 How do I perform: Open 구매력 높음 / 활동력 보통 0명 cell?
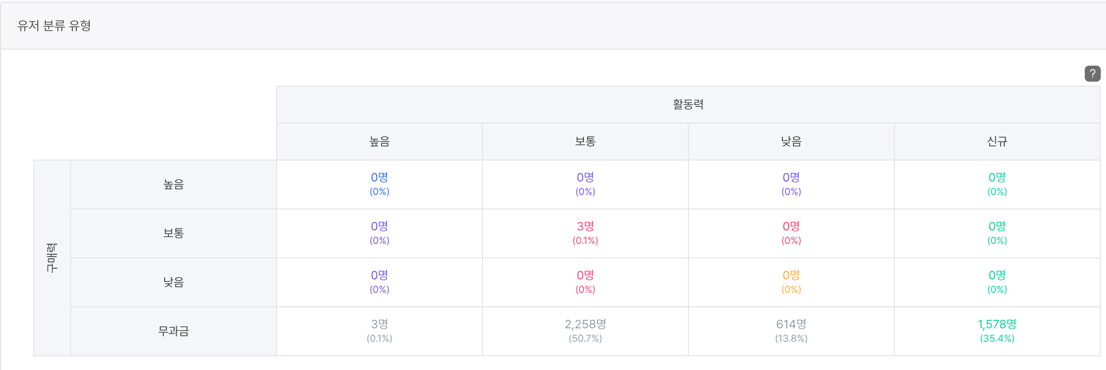585,185
